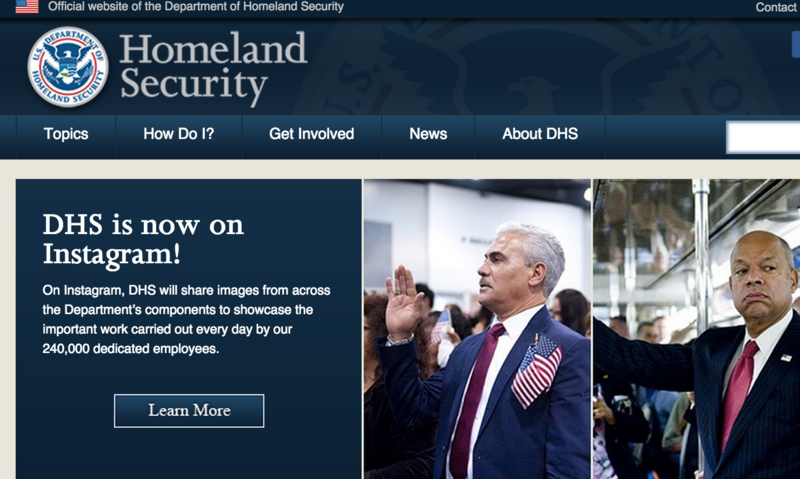800x479 pixels.
Task: Click the Homeland Security wordmark
Action: click(213, 66)
